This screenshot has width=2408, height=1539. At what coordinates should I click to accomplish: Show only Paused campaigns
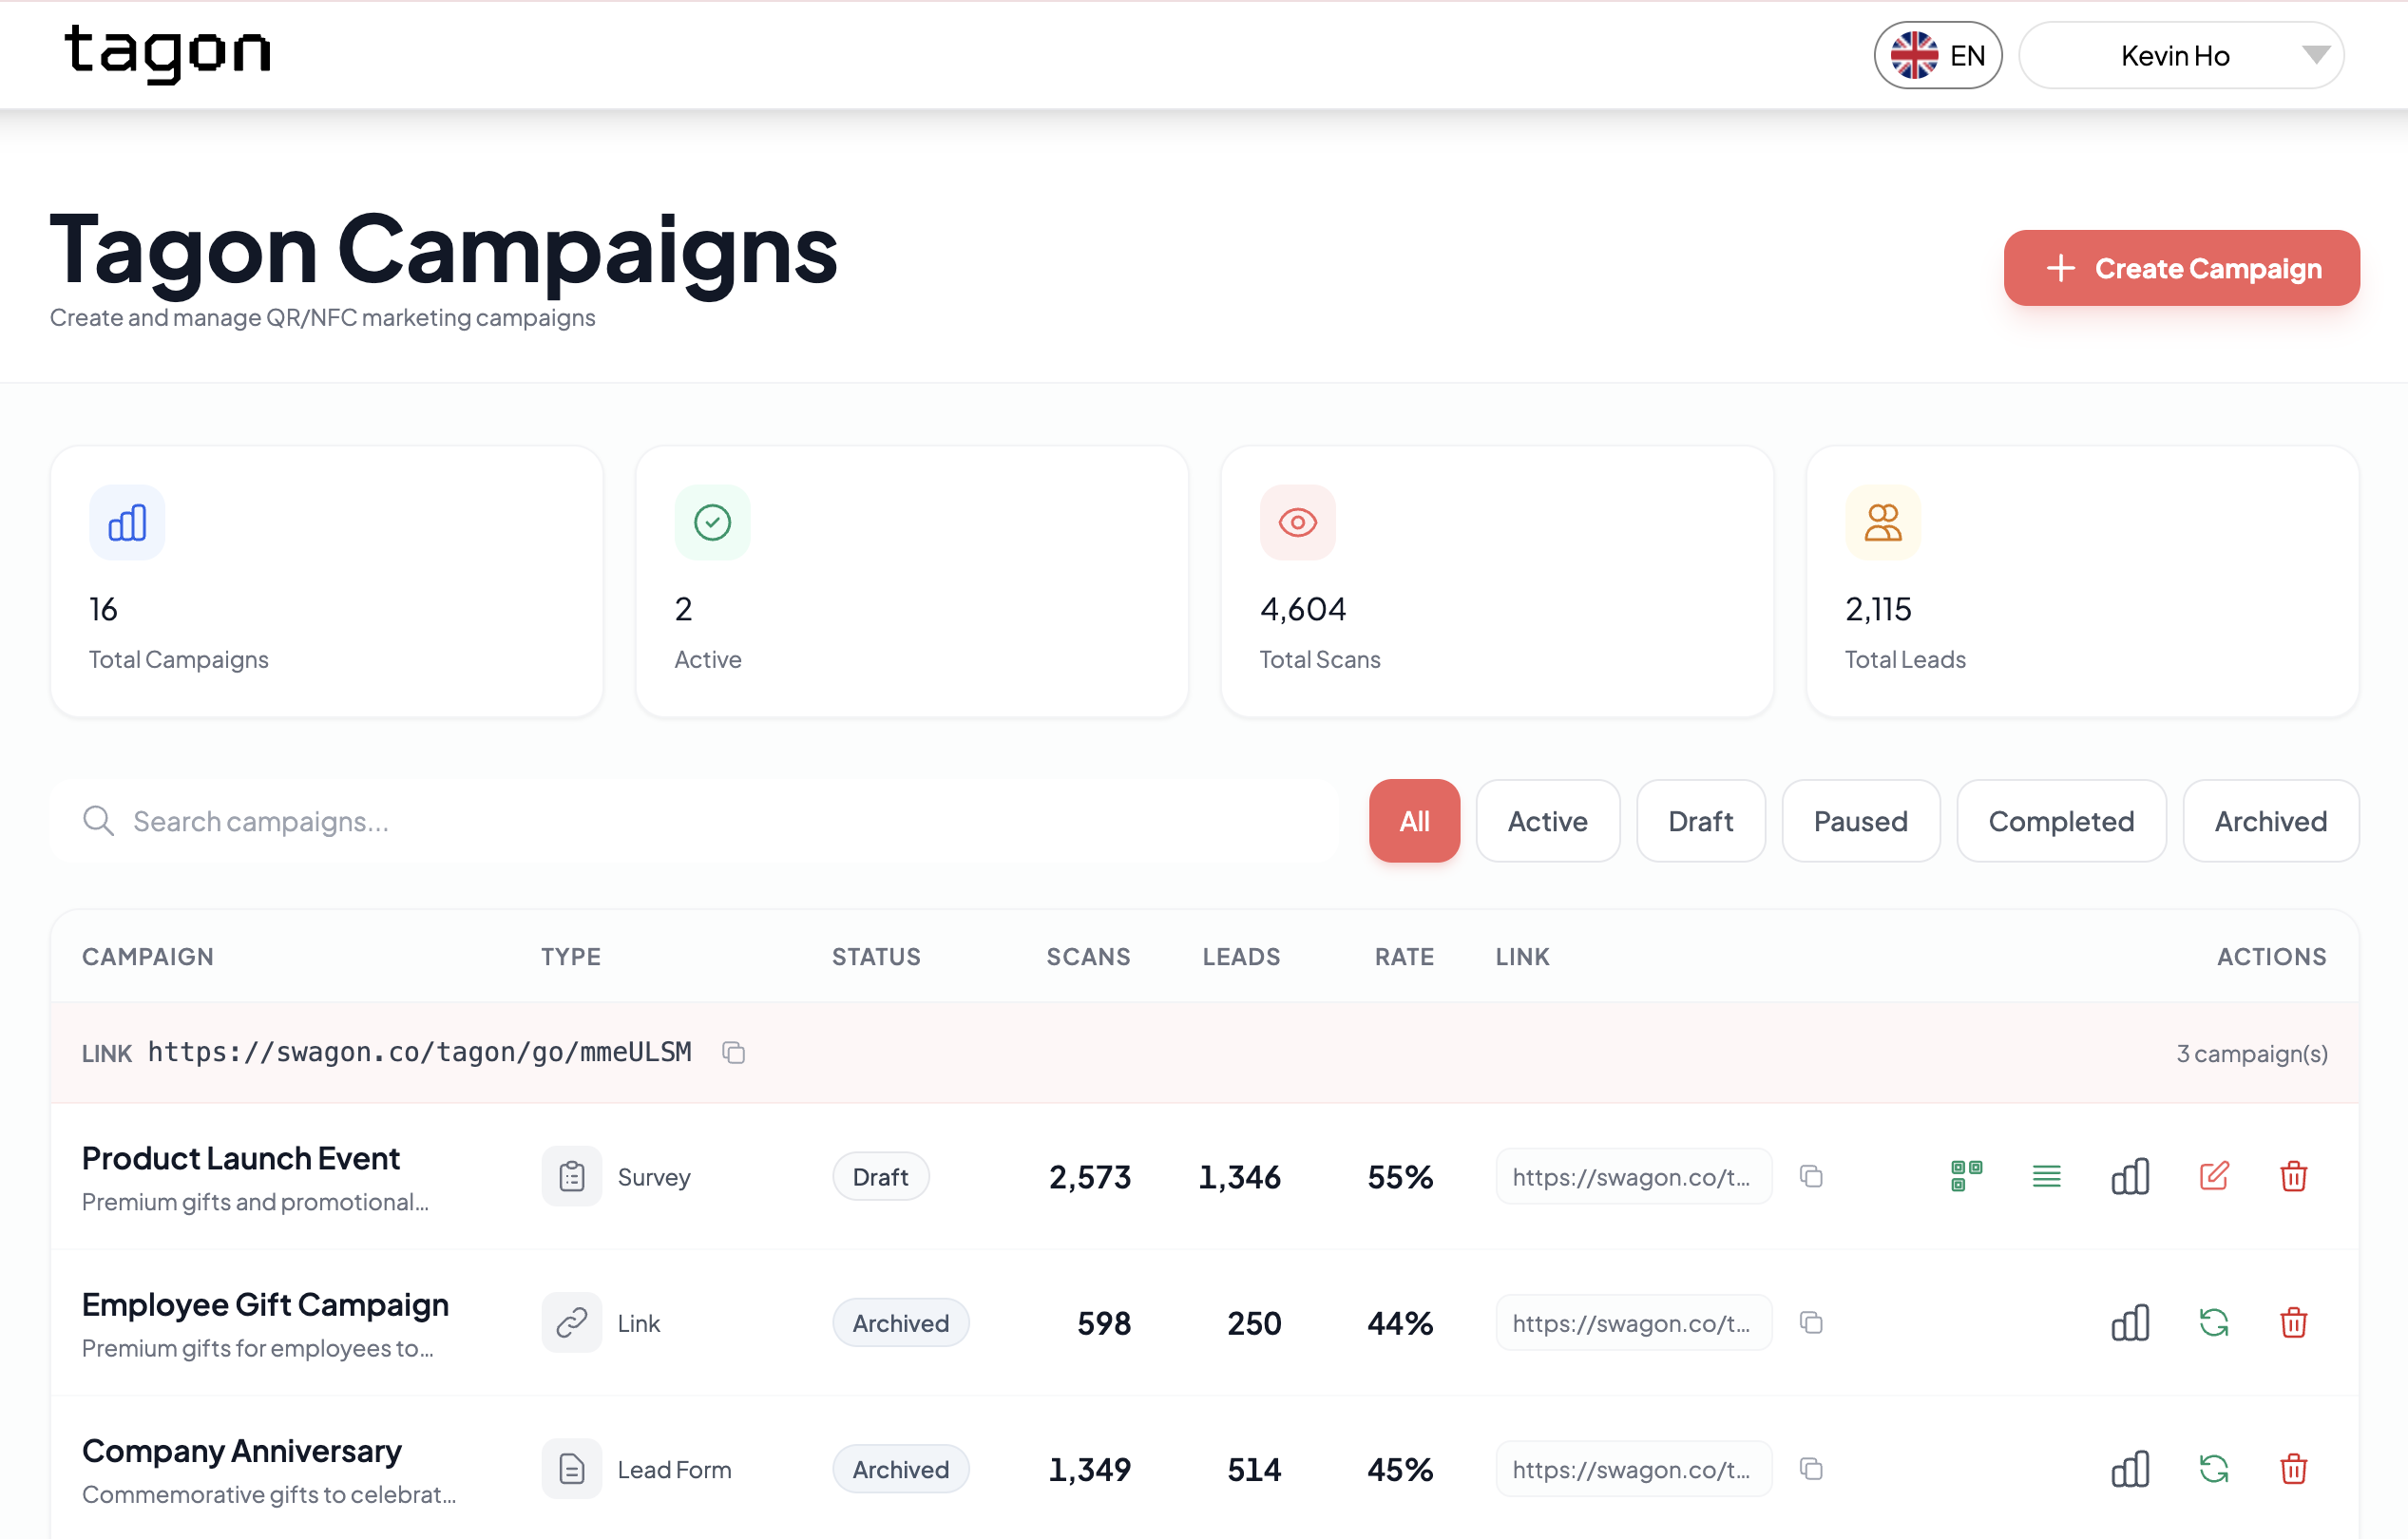1860,821
